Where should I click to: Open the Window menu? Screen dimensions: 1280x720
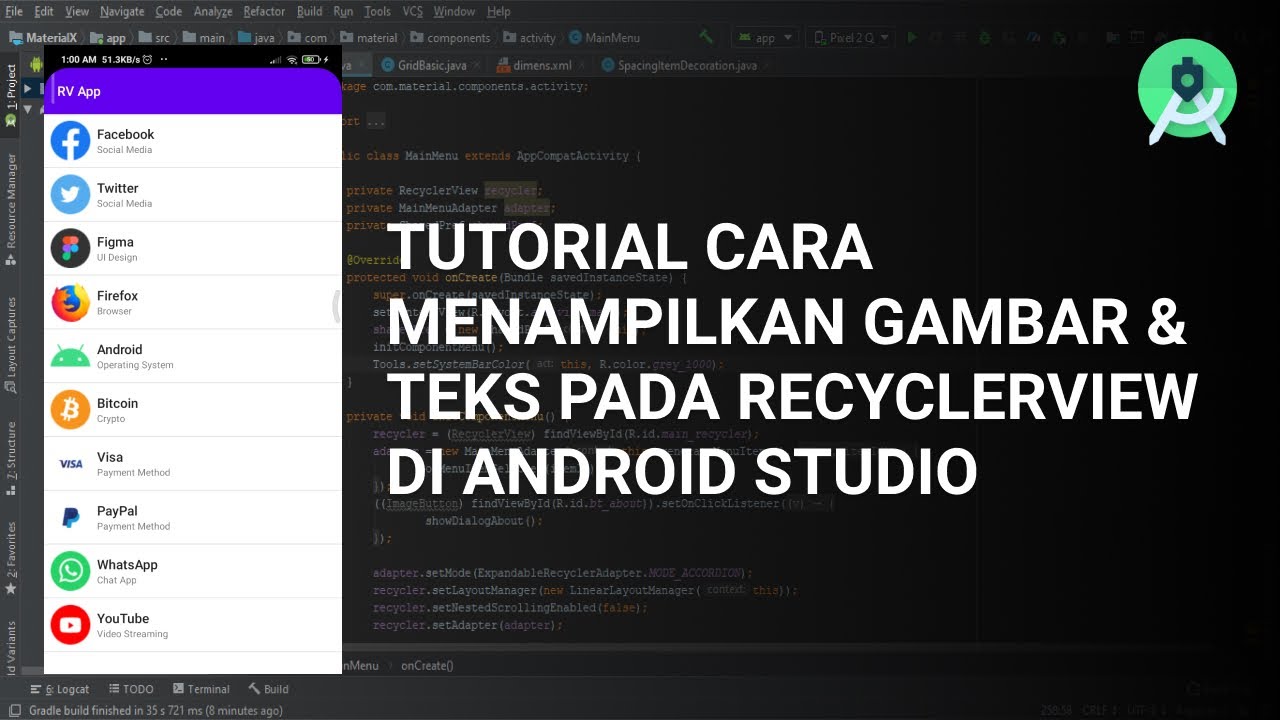point(454,11)
